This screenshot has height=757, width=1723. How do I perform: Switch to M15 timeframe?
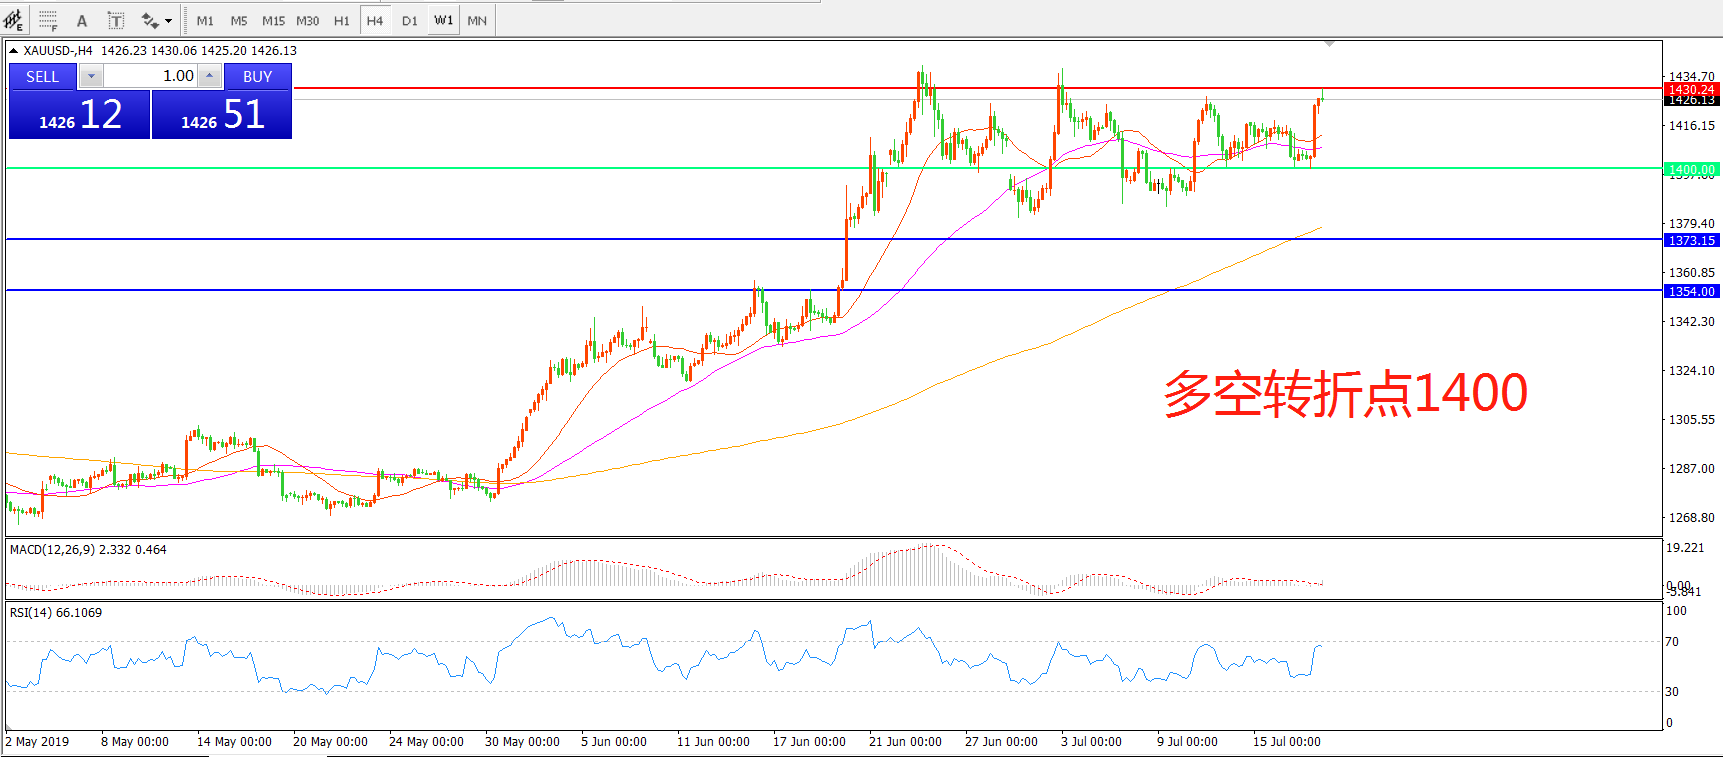[x=273, y=21]
